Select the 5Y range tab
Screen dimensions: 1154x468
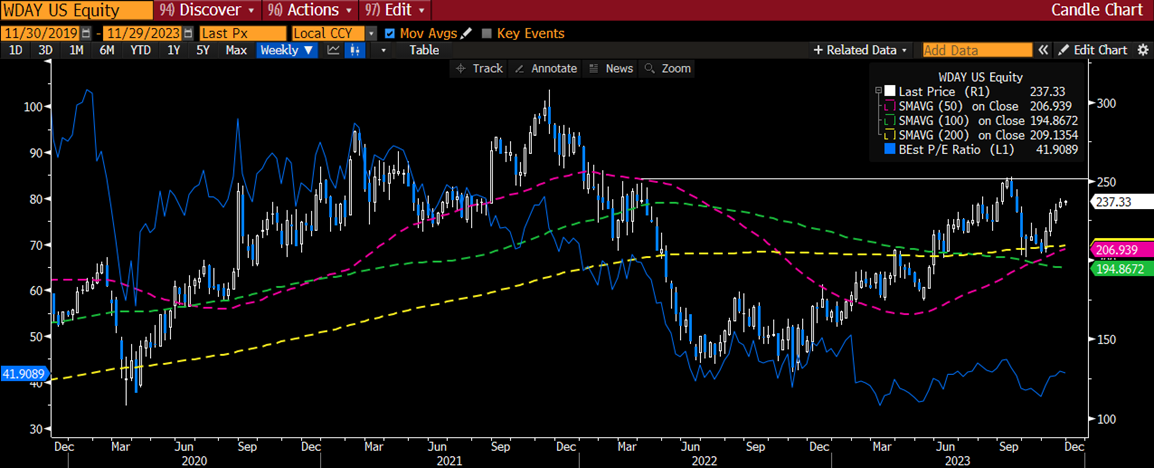[203, 50]
